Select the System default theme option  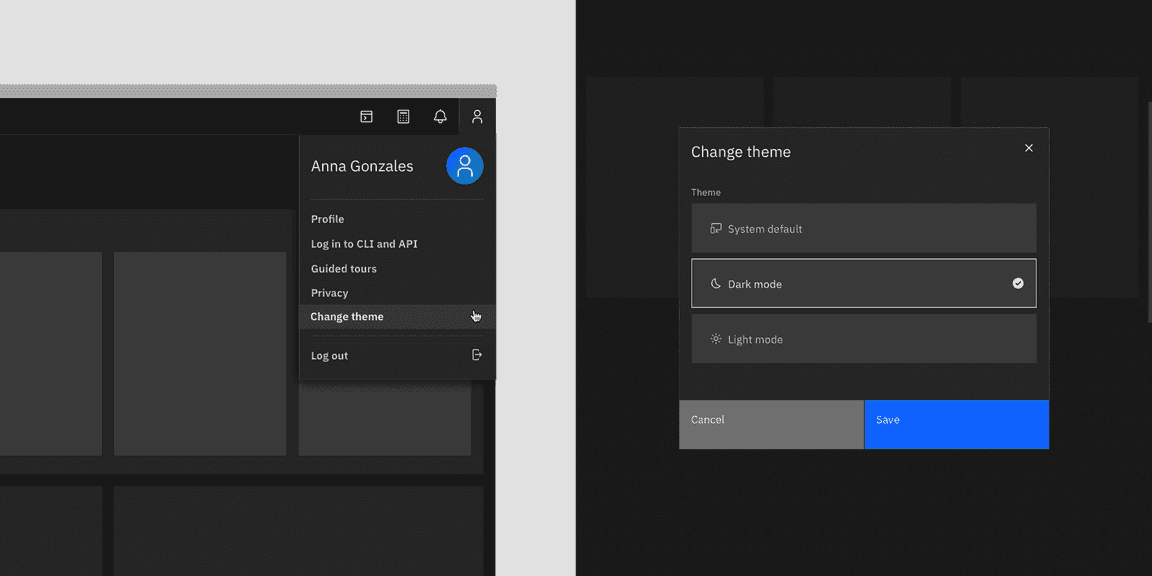863,228
